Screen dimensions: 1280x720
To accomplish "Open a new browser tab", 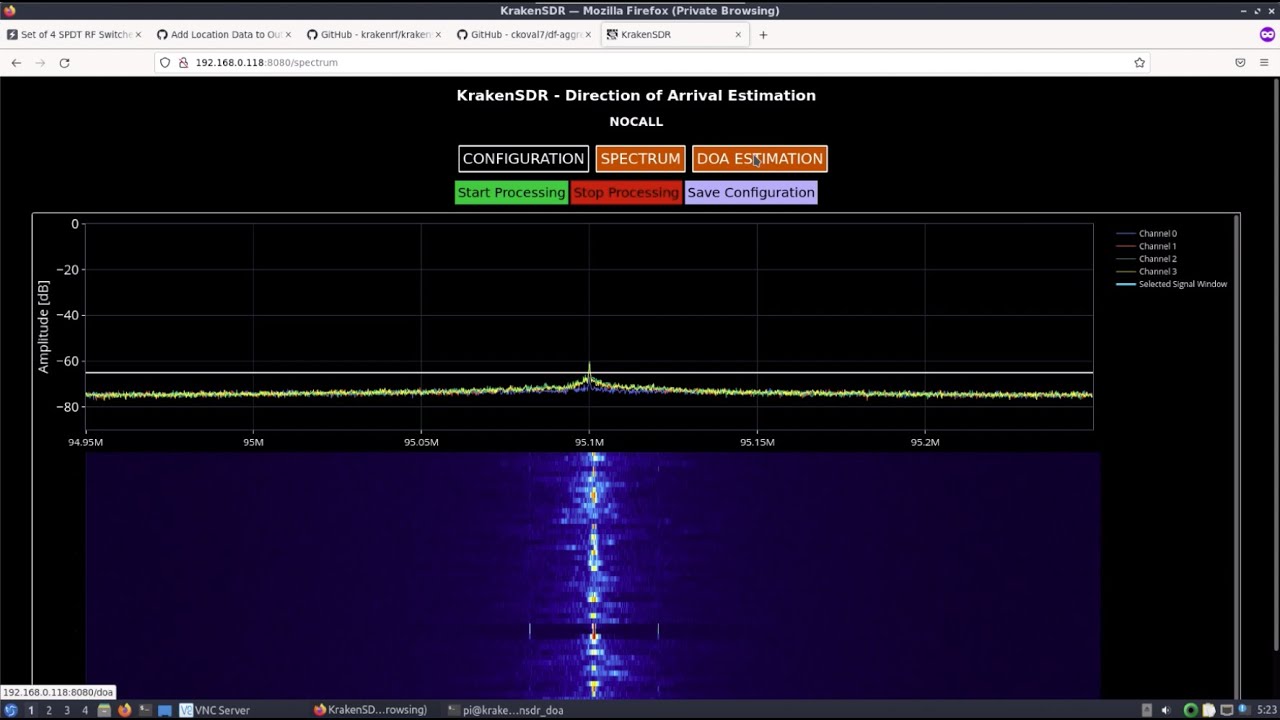I will 763,35.
